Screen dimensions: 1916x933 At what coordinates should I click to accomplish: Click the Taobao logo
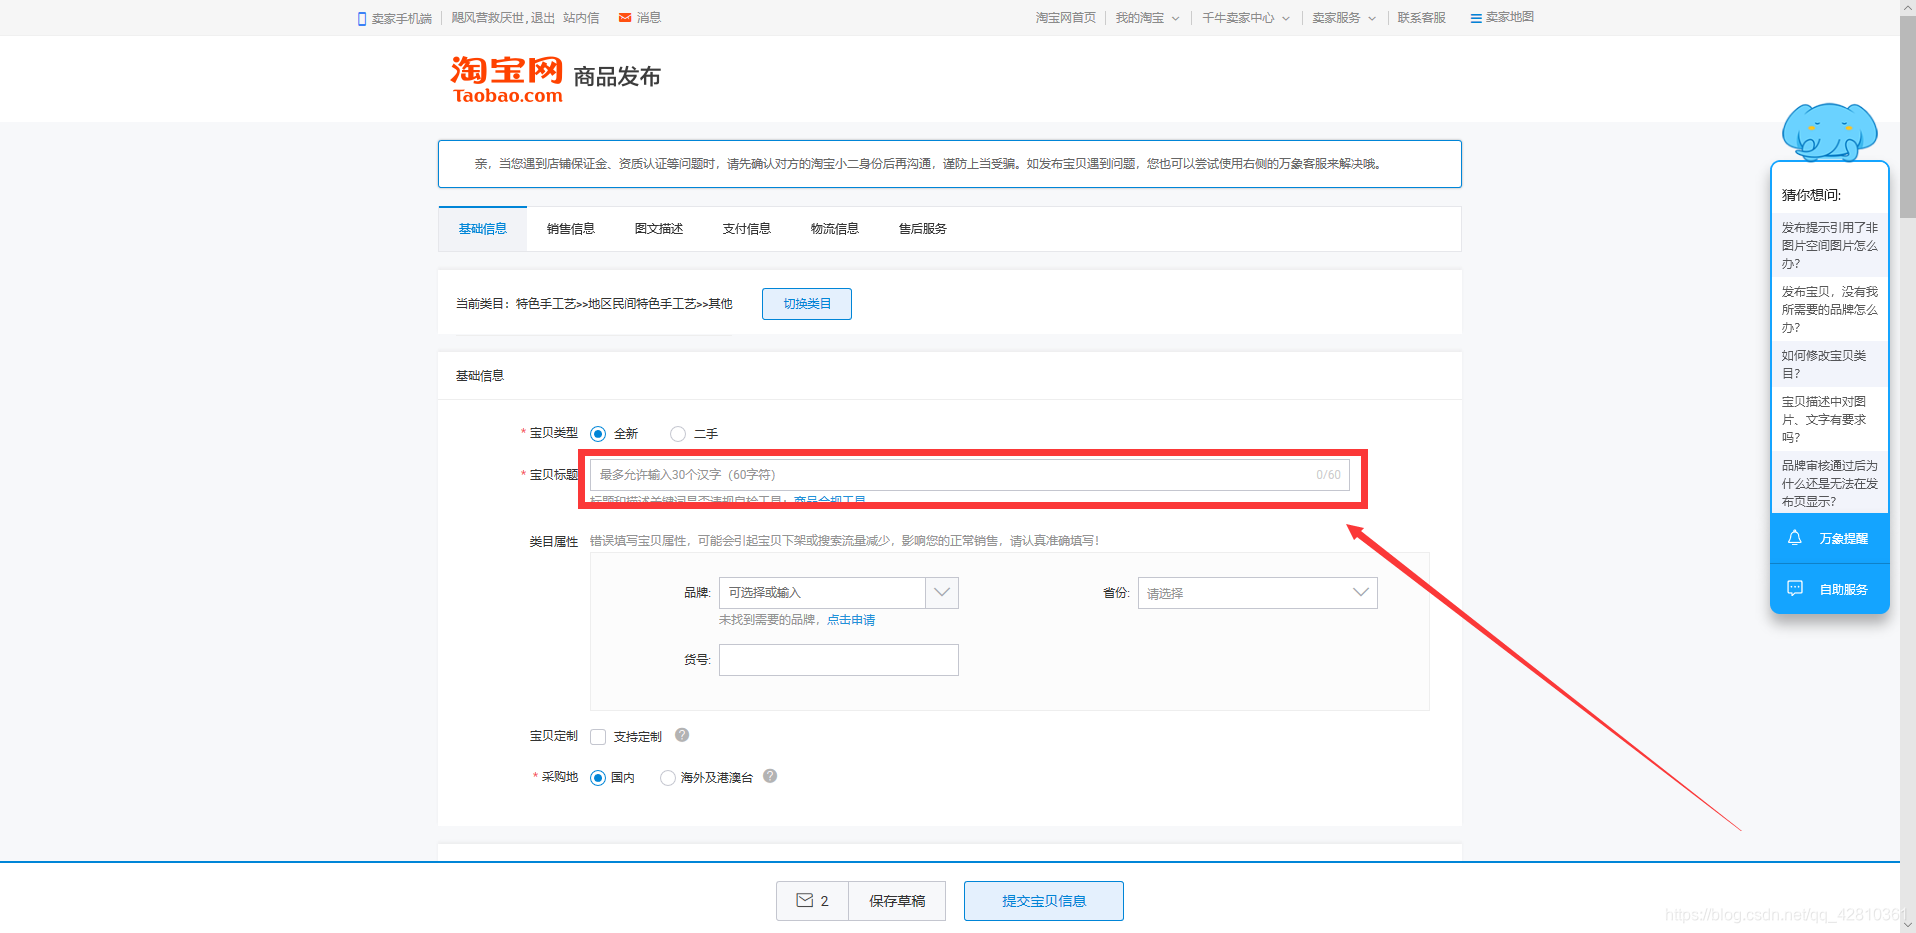507,79
